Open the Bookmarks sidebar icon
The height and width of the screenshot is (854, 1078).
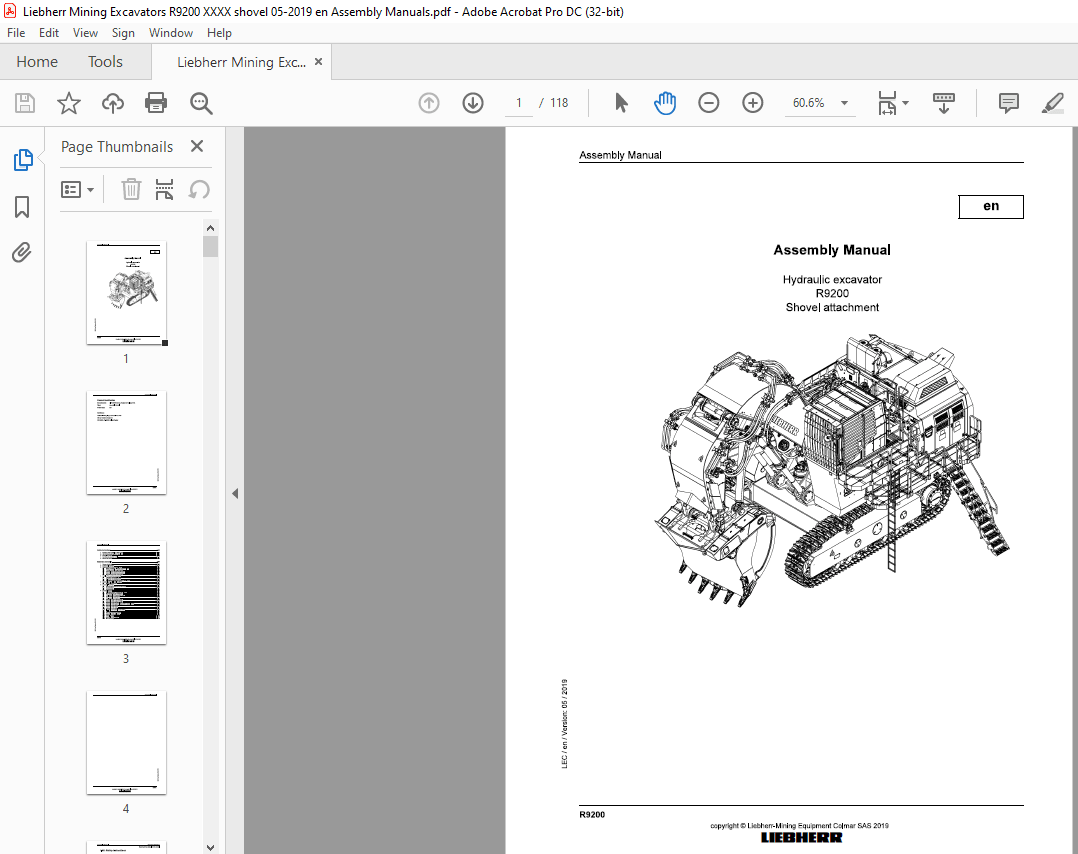coord(22,206)
